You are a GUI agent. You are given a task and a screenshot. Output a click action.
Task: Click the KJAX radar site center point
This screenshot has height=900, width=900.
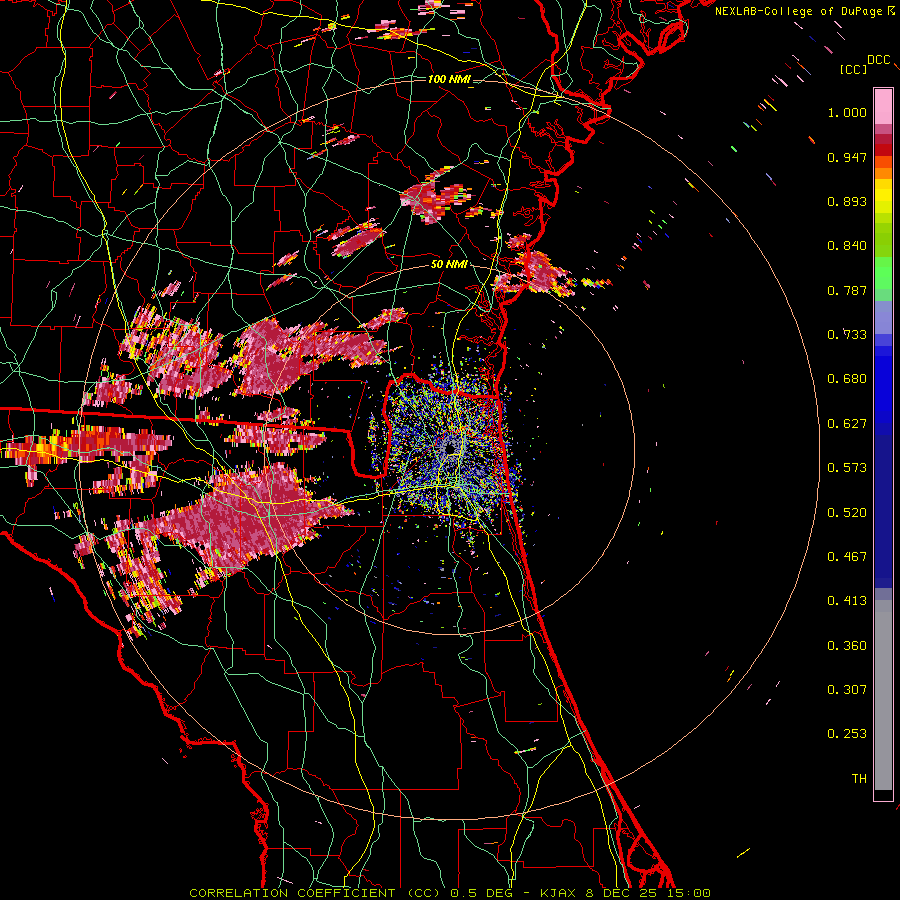451,448
